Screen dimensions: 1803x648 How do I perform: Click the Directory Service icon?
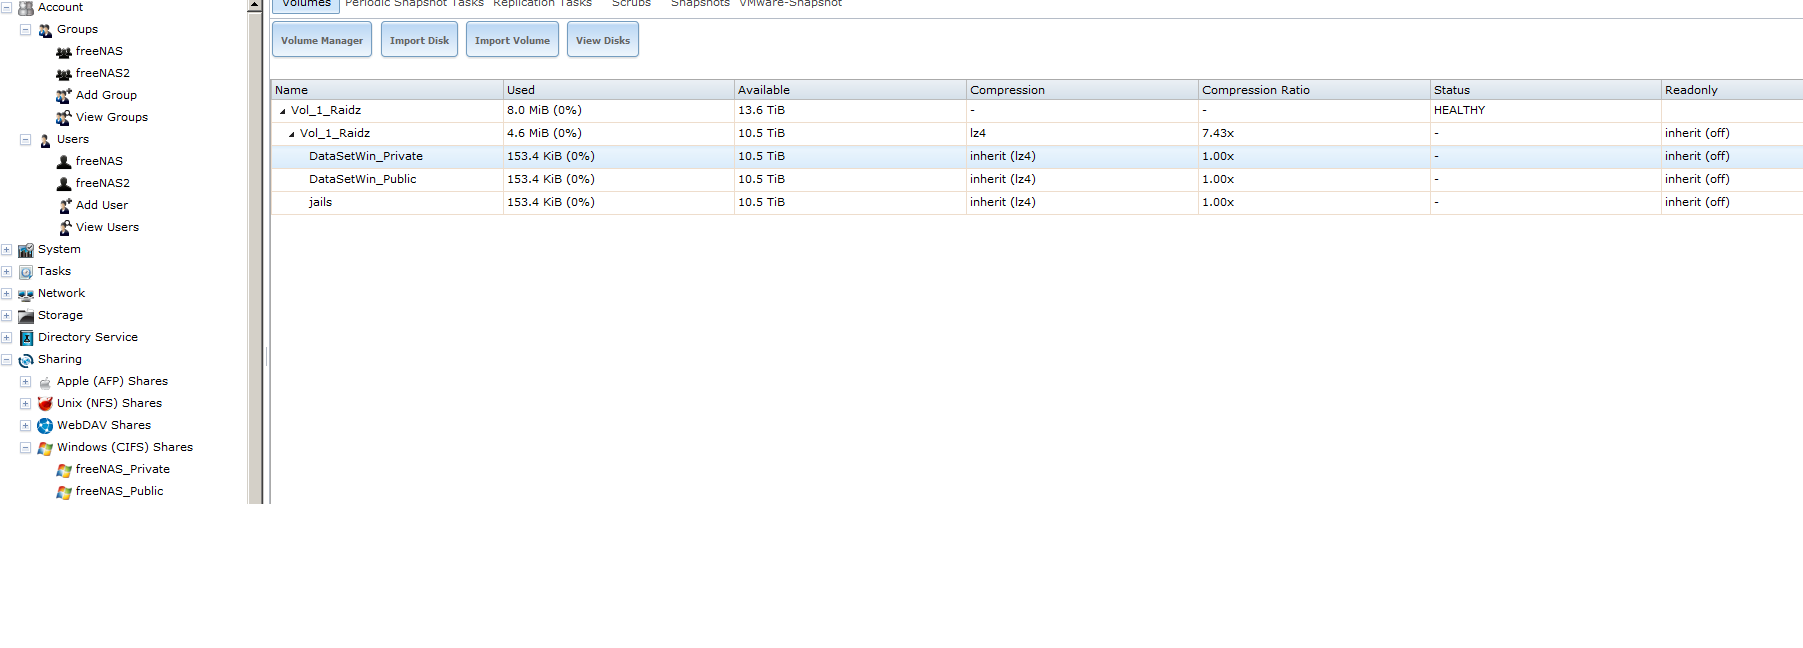[x=26, y=338]
